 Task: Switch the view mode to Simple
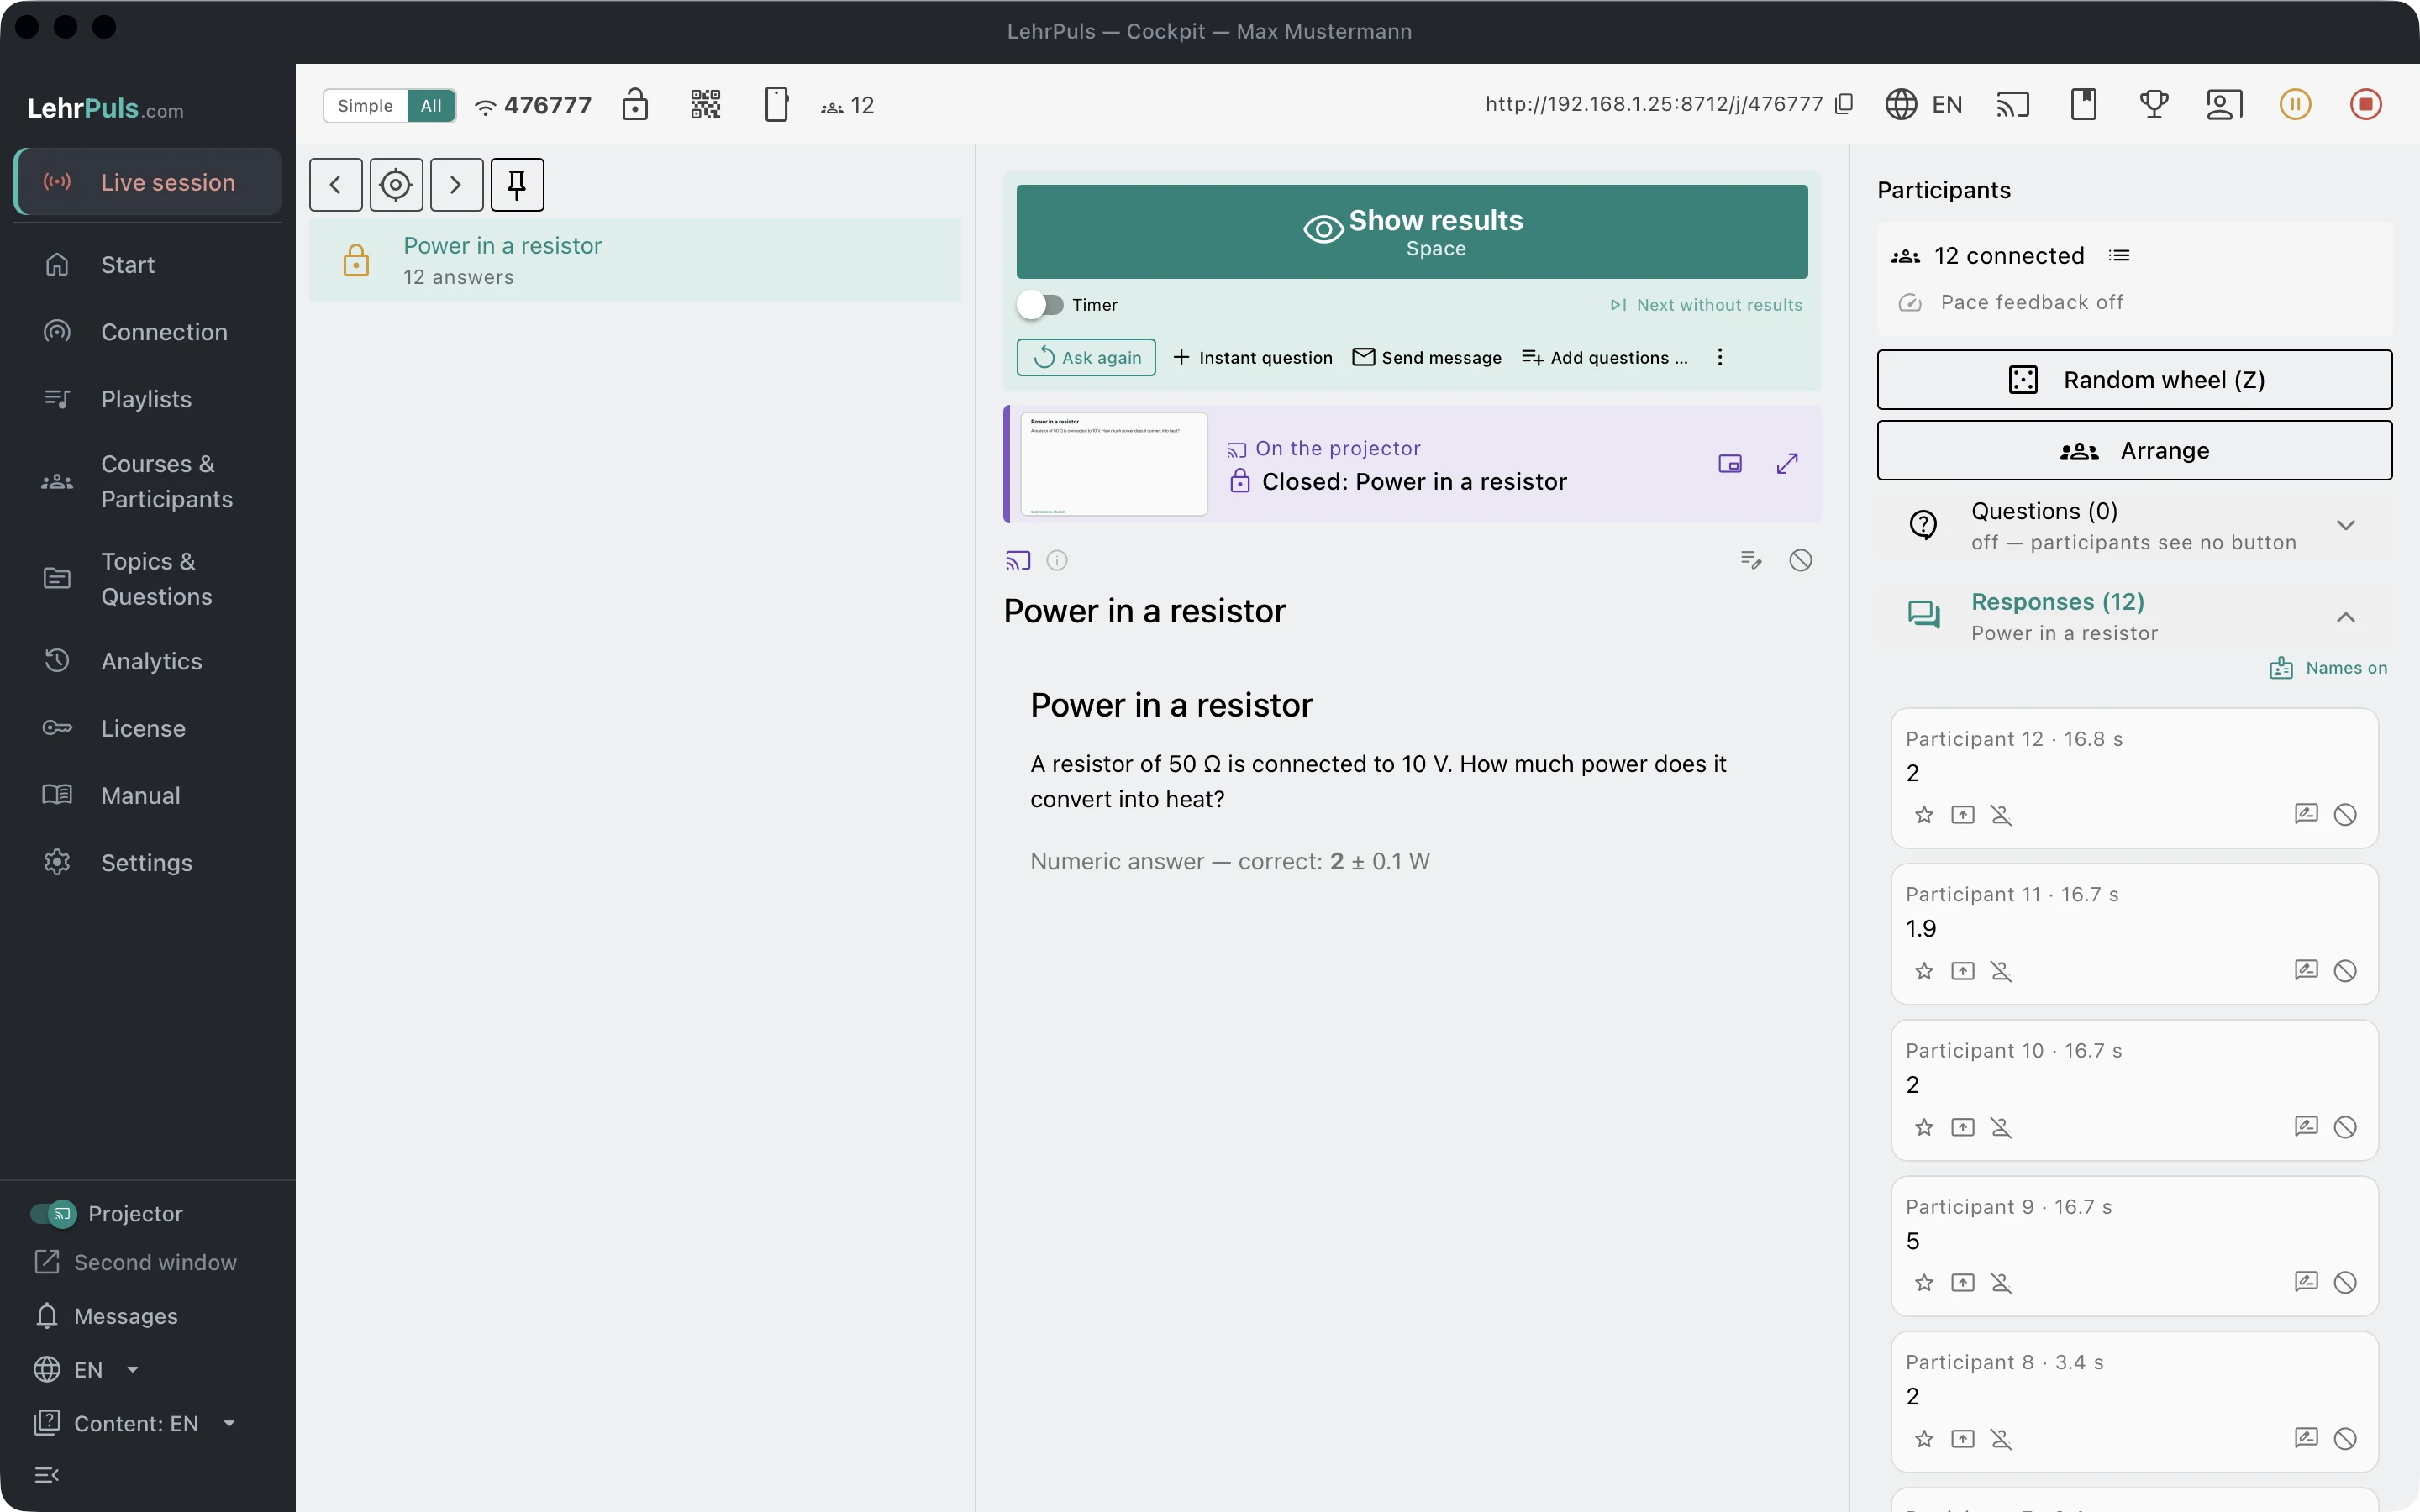click(x=365, y=105)
